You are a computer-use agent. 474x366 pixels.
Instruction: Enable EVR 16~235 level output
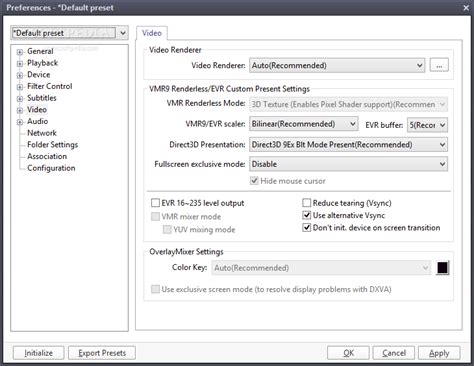click(x=155, y=203)
